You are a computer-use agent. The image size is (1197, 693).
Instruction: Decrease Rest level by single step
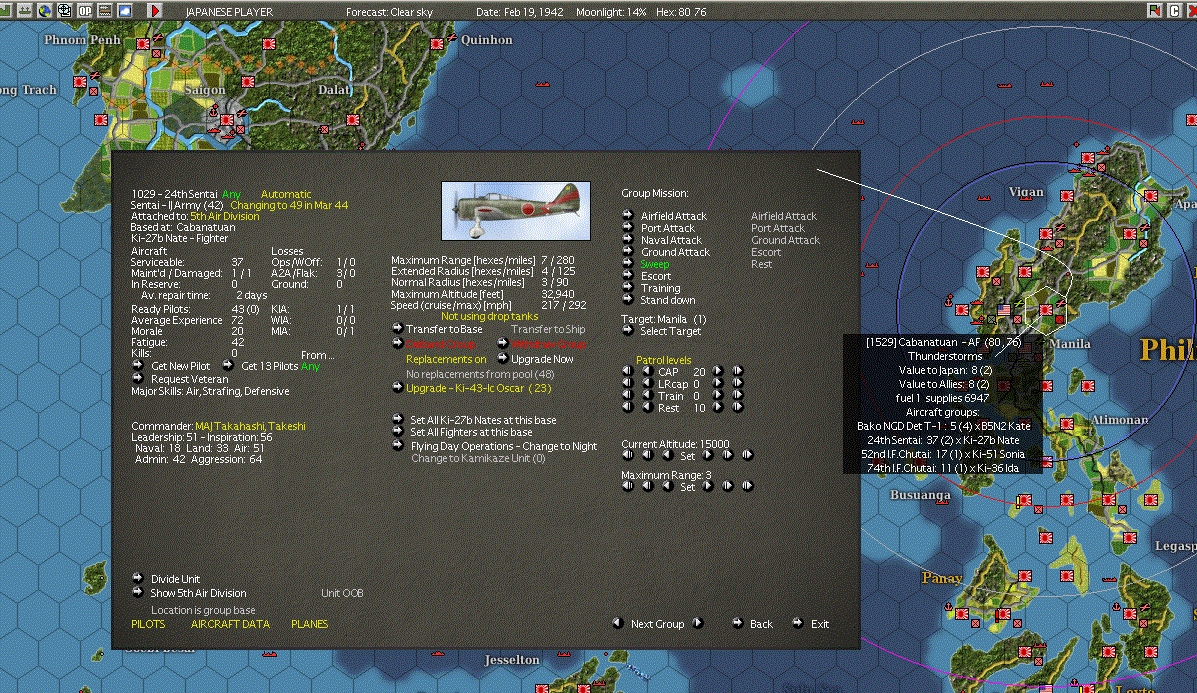pyautogui.click(x=647, y=407)
